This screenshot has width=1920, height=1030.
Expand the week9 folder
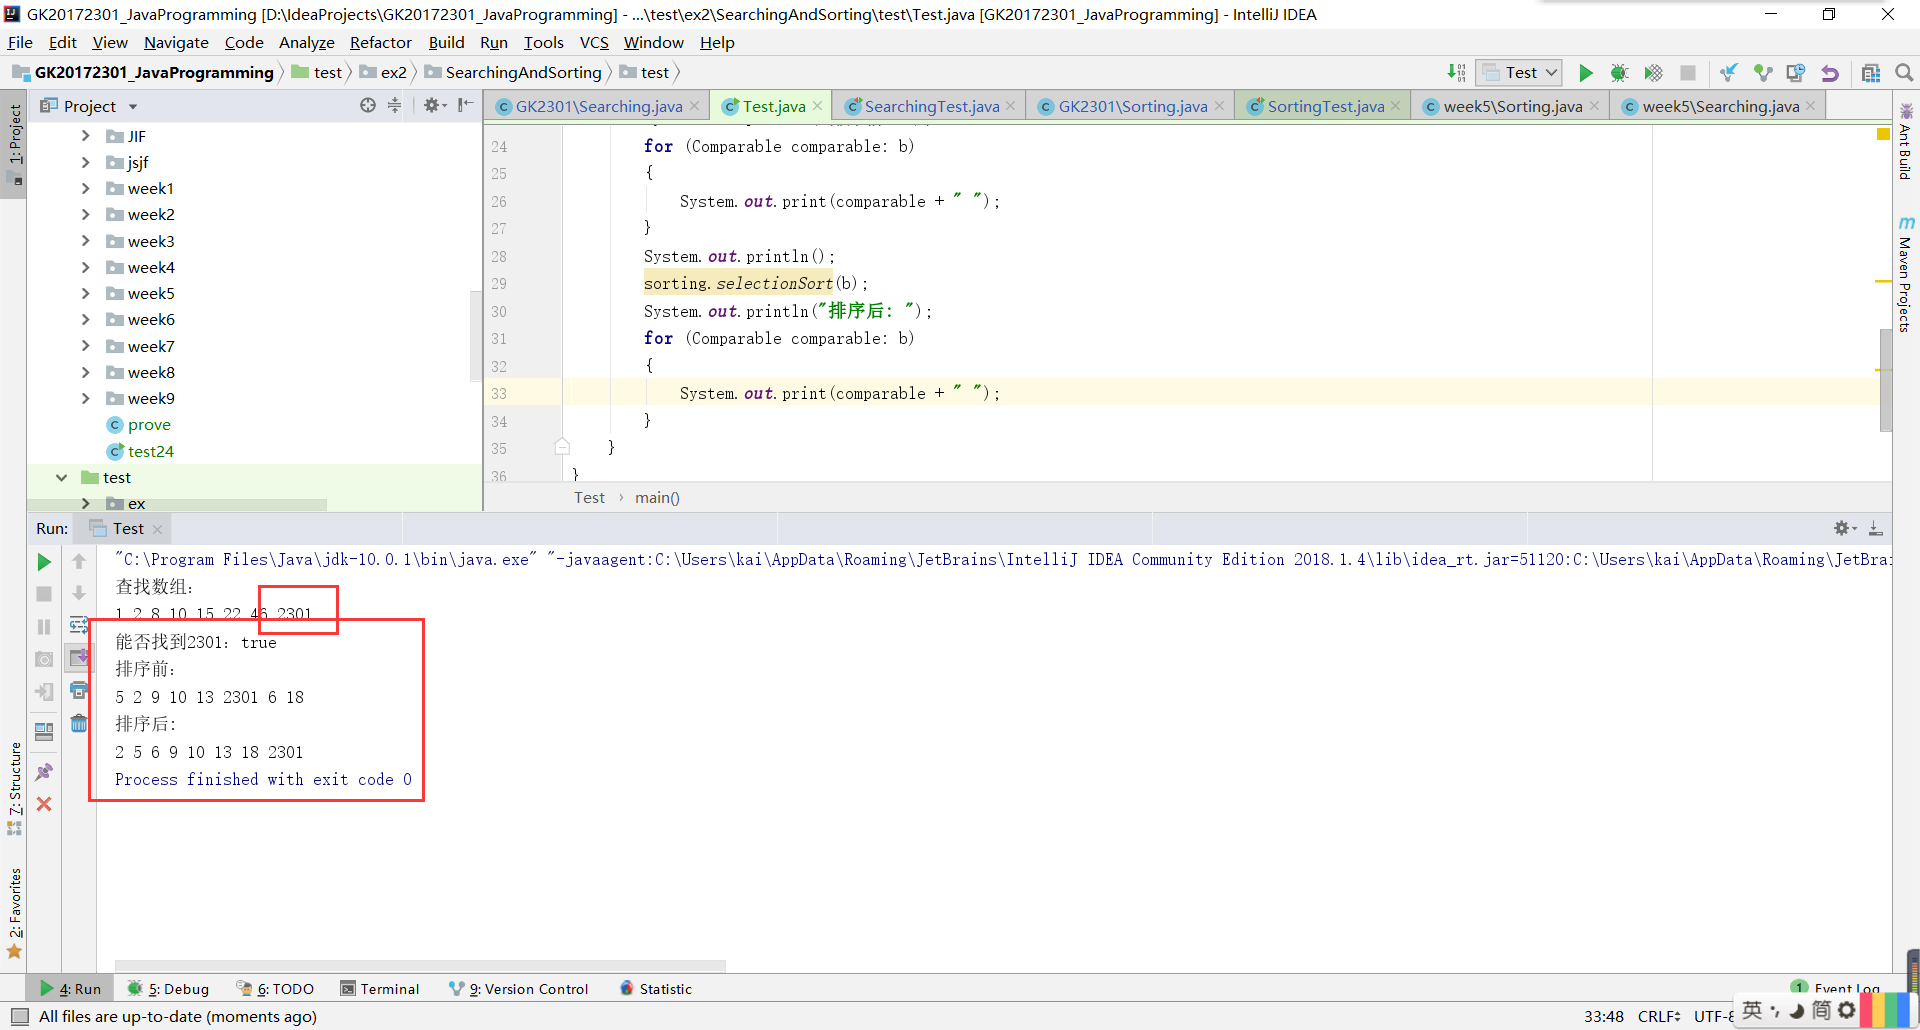86,398
